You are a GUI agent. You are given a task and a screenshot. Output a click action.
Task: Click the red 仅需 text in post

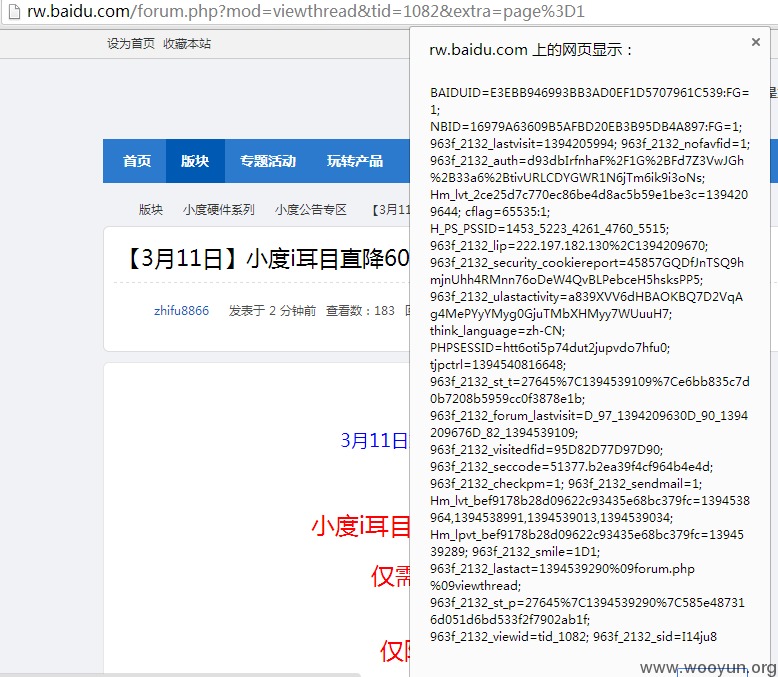pyautogui.click(x=390, y=576)
